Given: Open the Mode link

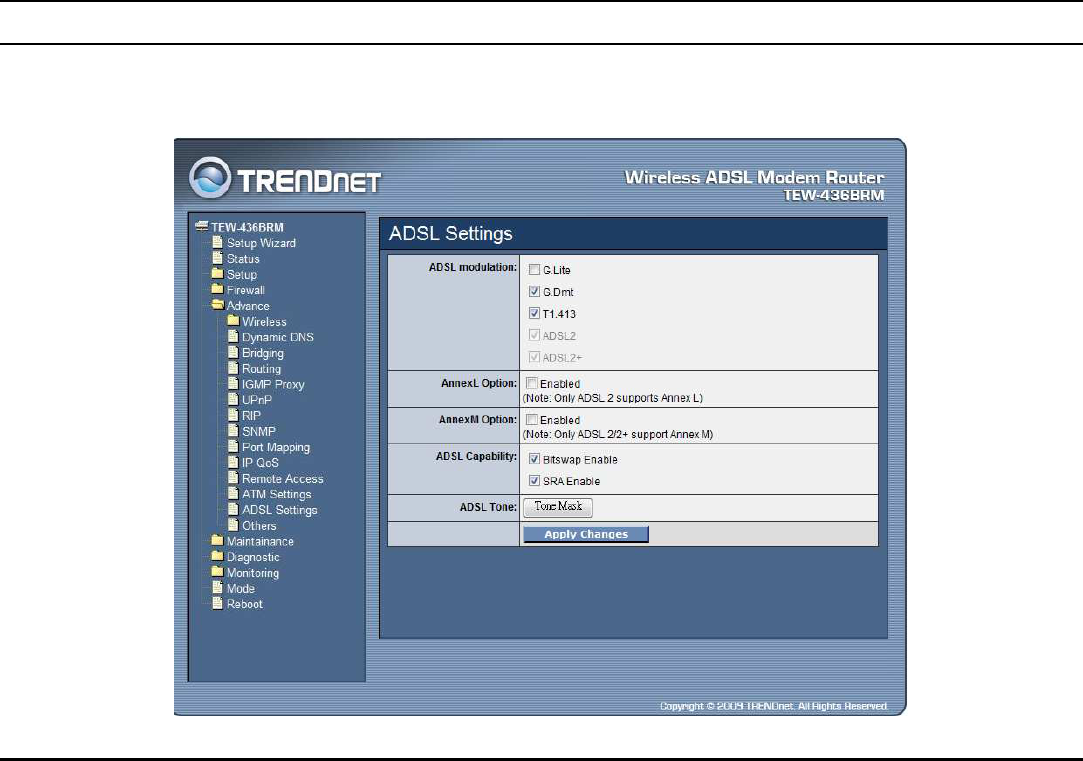Looking at the screenshot, I should tap(240, 589).
